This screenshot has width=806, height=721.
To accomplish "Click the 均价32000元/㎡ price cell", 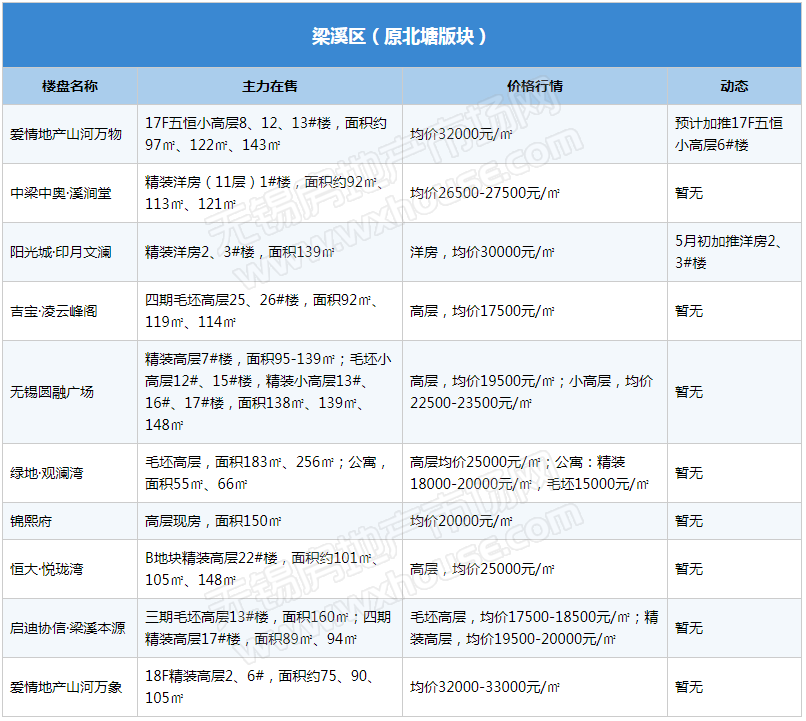I will [x=462, y=134].
